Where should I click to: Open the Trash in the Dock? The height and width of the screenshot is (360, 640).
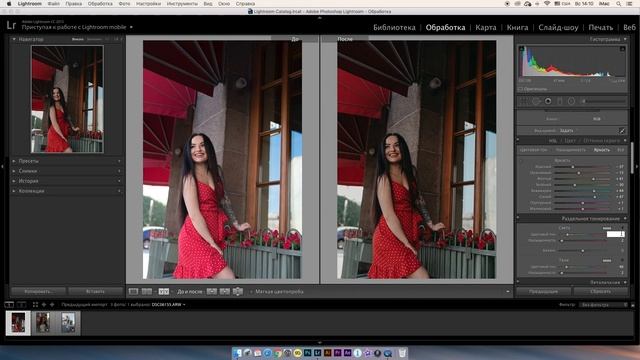tap(402, 353)
